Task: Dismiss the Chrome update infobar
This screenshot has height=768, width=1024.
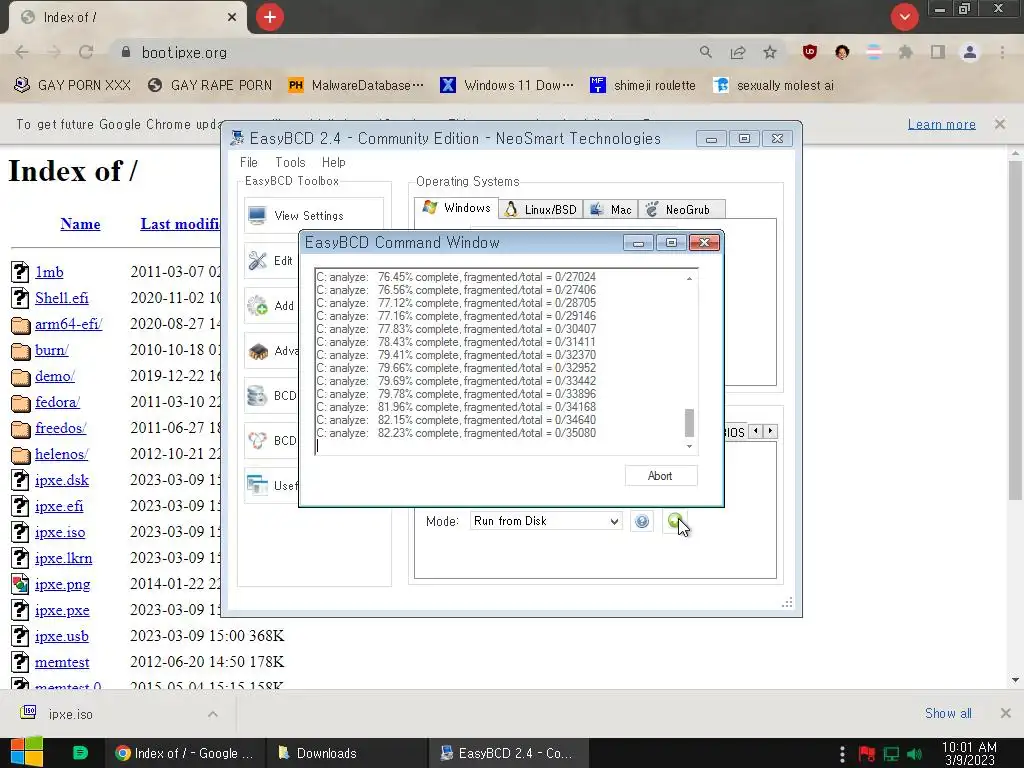Action: coord(1000,123)
